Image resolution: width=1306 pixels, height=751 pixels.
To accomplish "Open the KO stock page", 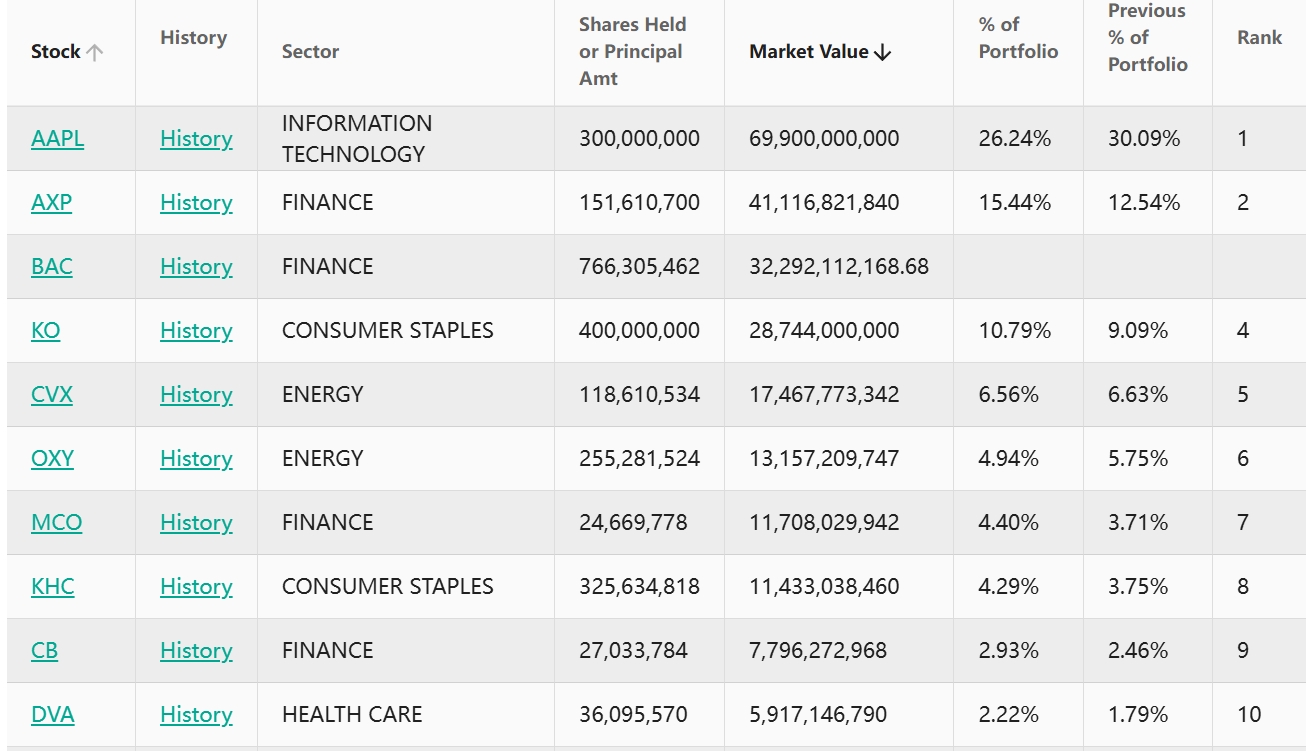I will 45,331.
